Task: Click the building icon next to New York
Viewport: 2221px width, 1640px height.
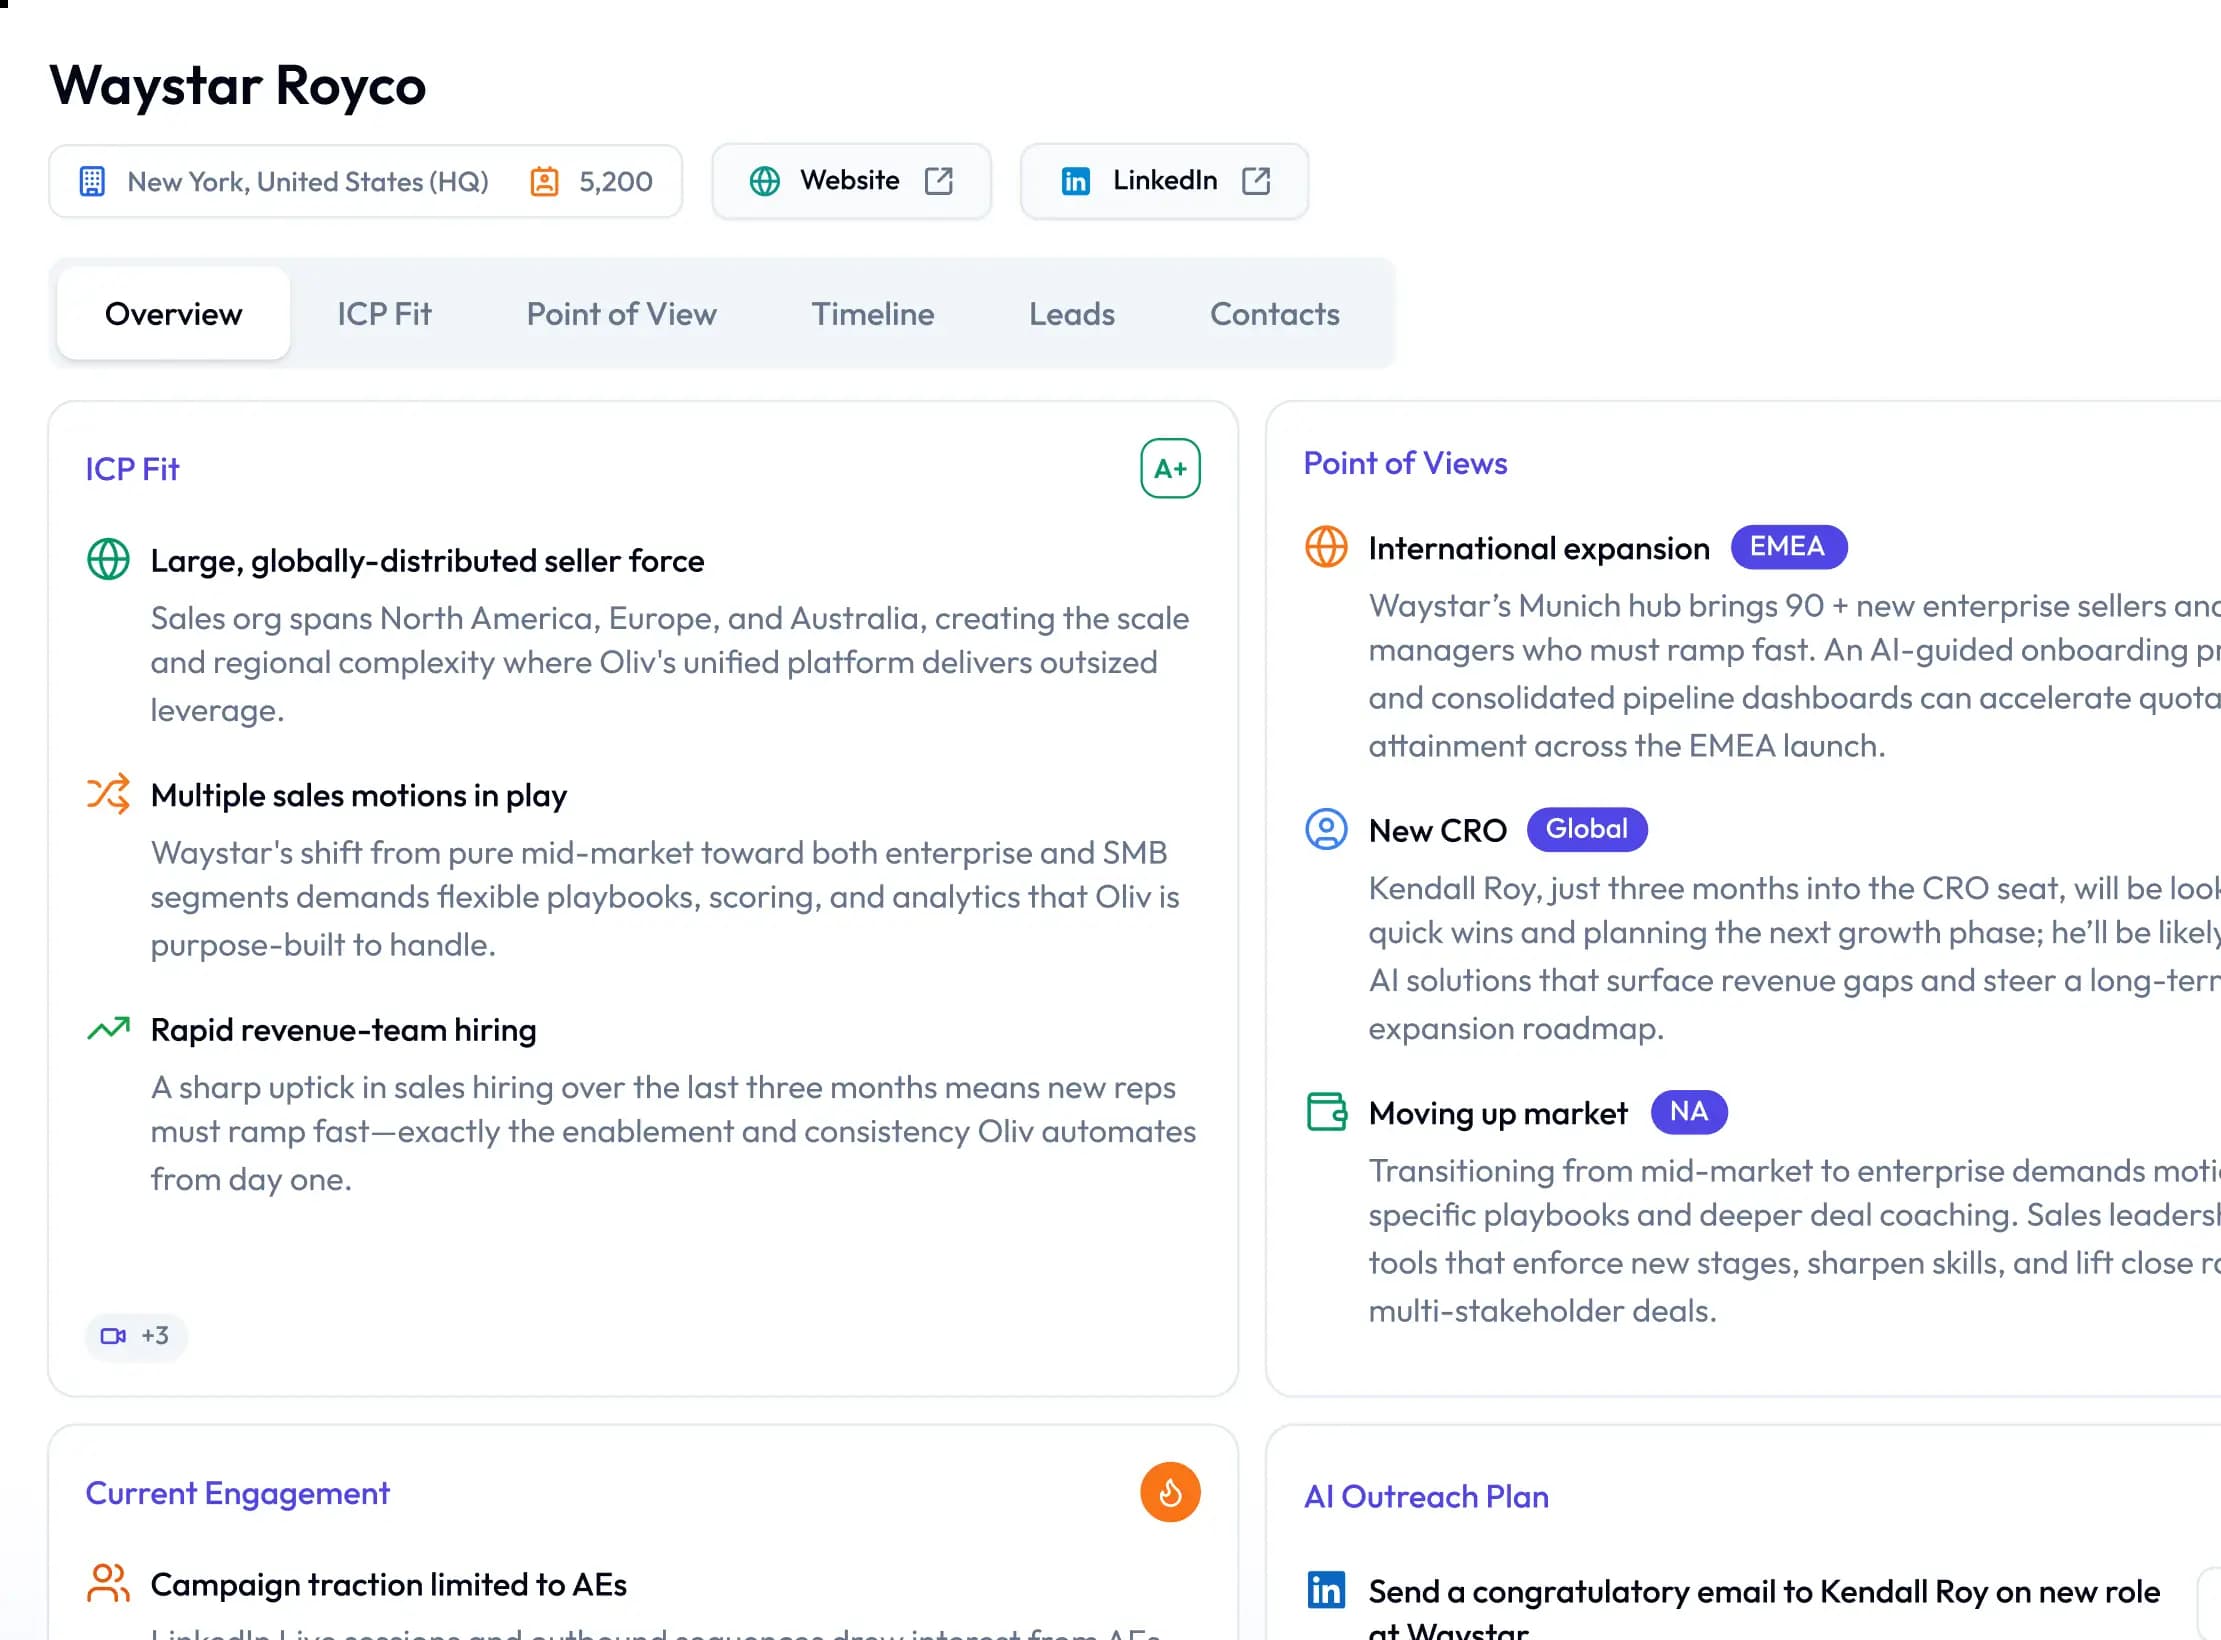Action: tap(92, 181)
